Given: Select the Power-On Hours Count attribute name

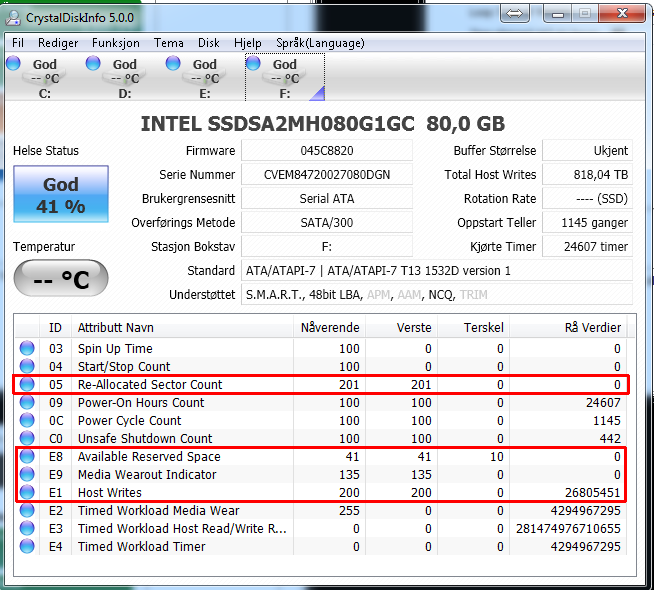Looking at the screenshot, I should 141,403.
